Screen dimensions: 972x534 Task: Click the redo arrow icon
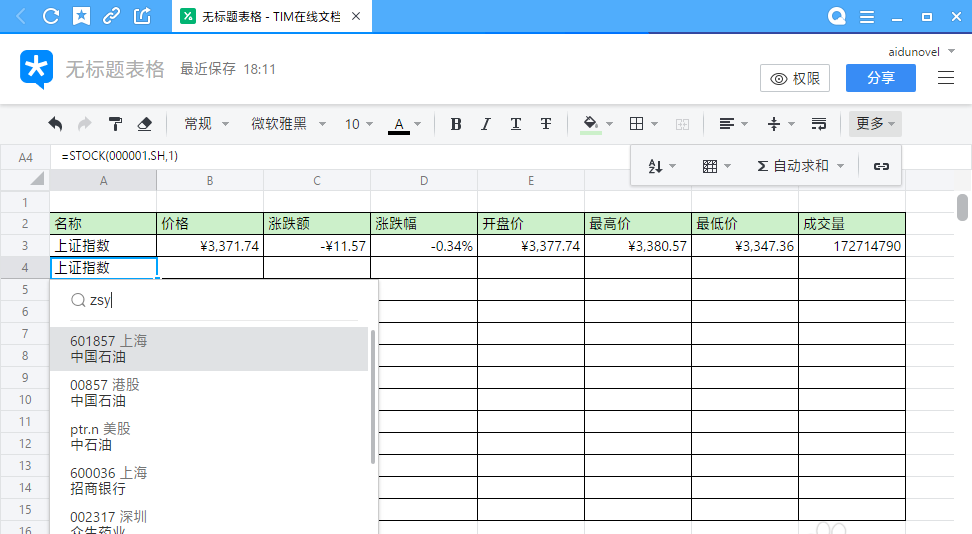[x=85, y=124]
